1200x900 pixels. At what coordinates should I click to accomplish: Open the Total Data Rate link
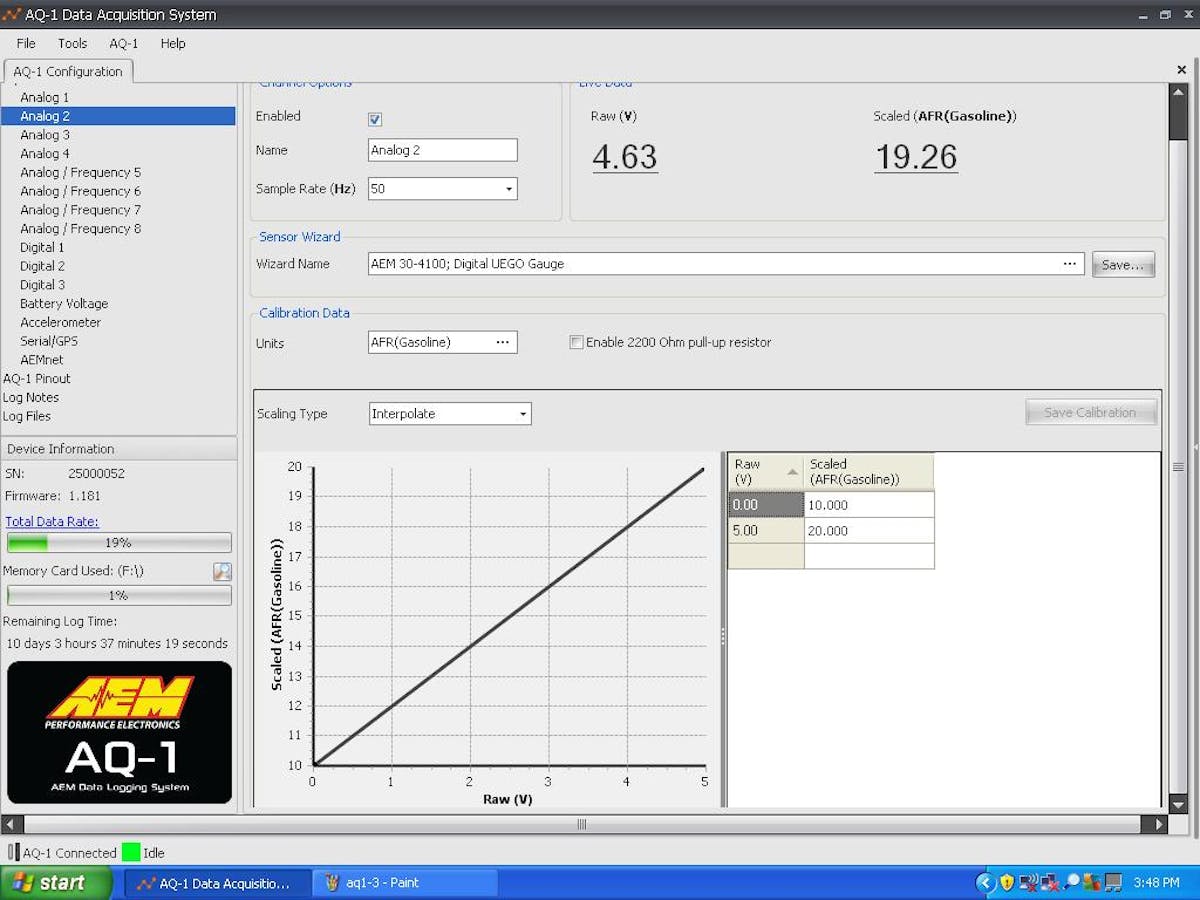point(52,521)
